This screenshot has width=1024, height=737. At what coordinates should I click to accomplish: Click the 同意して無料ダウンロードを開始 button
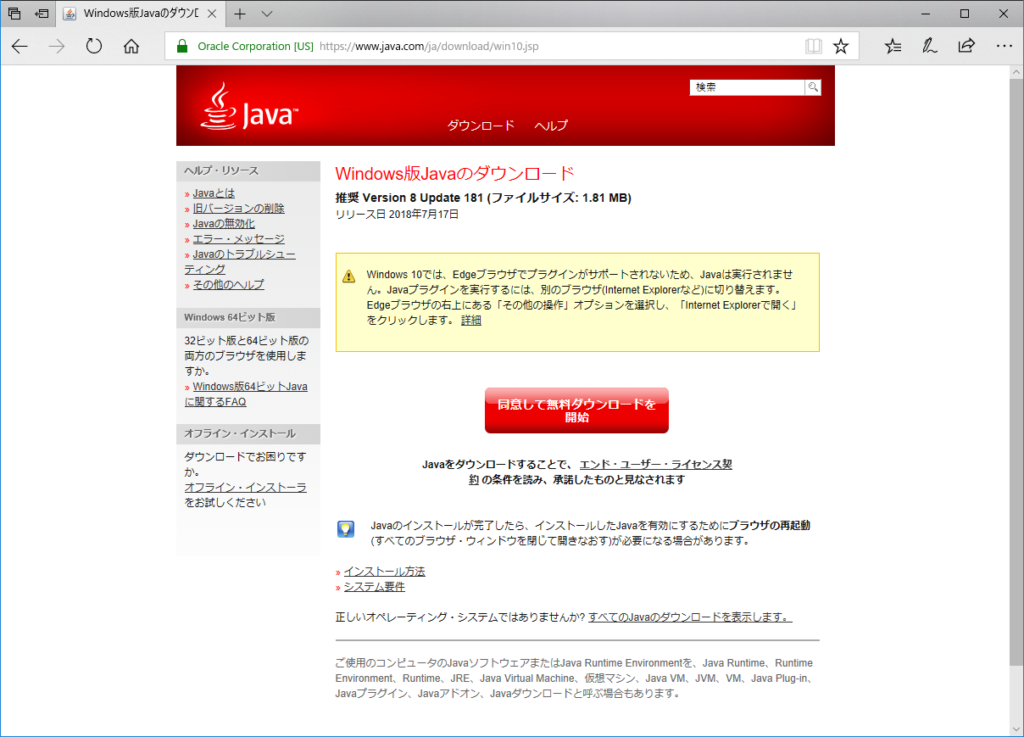pyautogui.click(x=577, y=411)
